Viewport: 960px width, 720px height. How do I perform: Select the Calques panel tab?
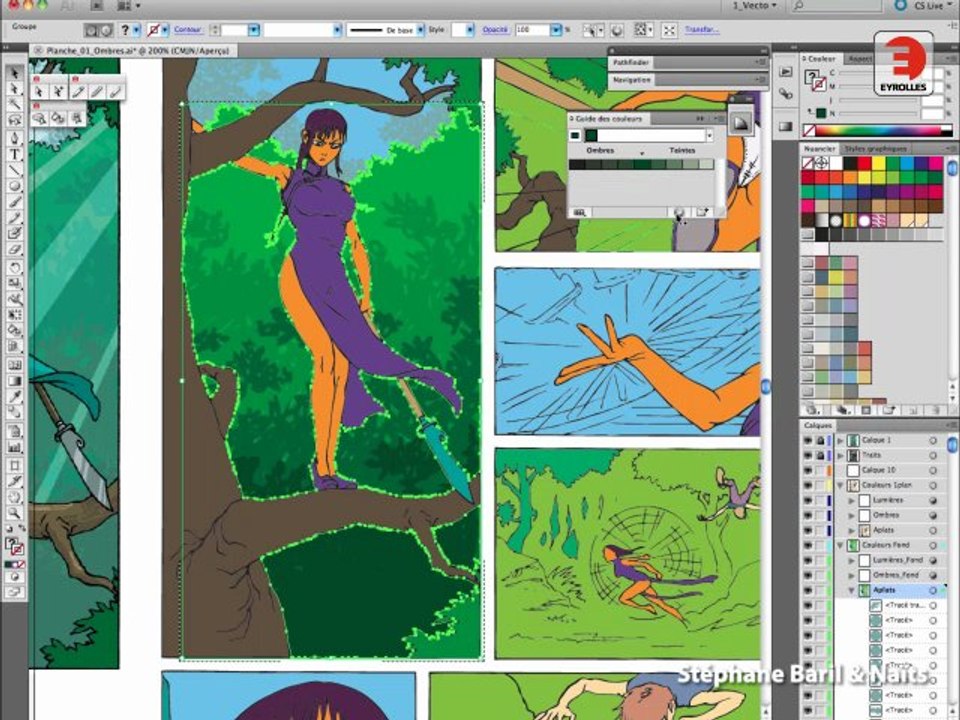(x=818, y=425)
